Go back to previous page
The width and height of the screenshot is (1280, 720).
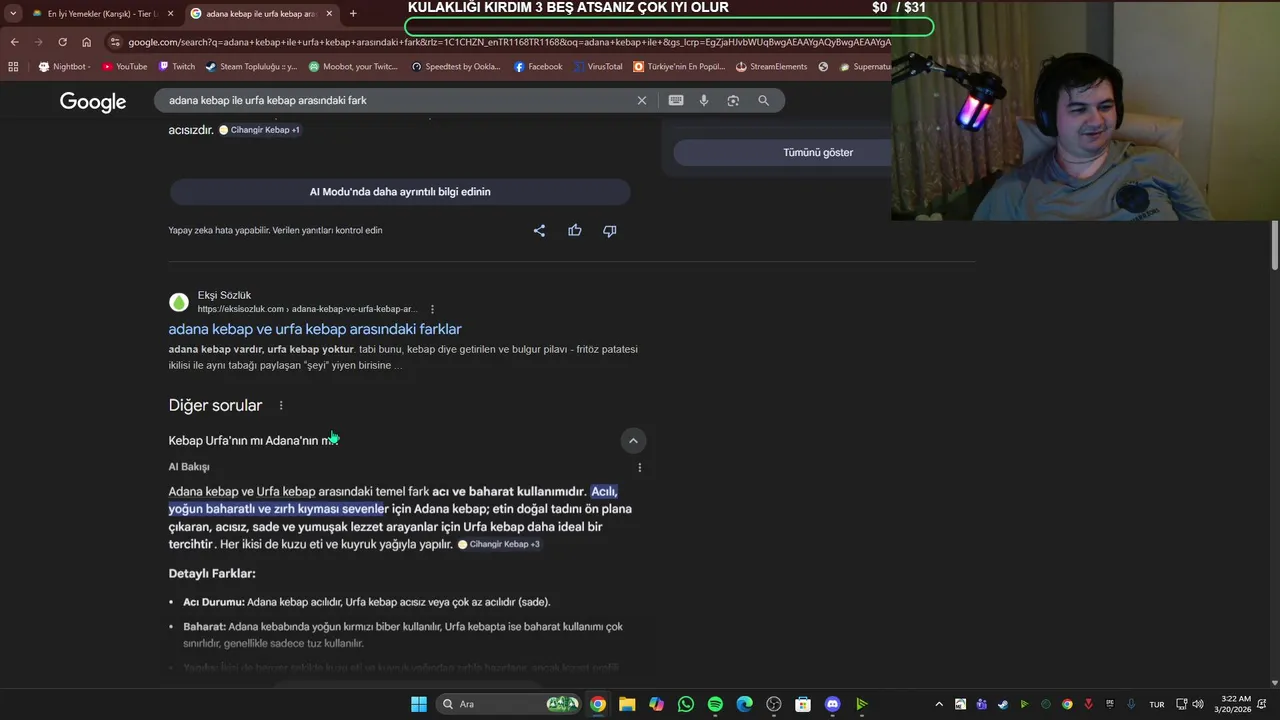click(15, 42)
